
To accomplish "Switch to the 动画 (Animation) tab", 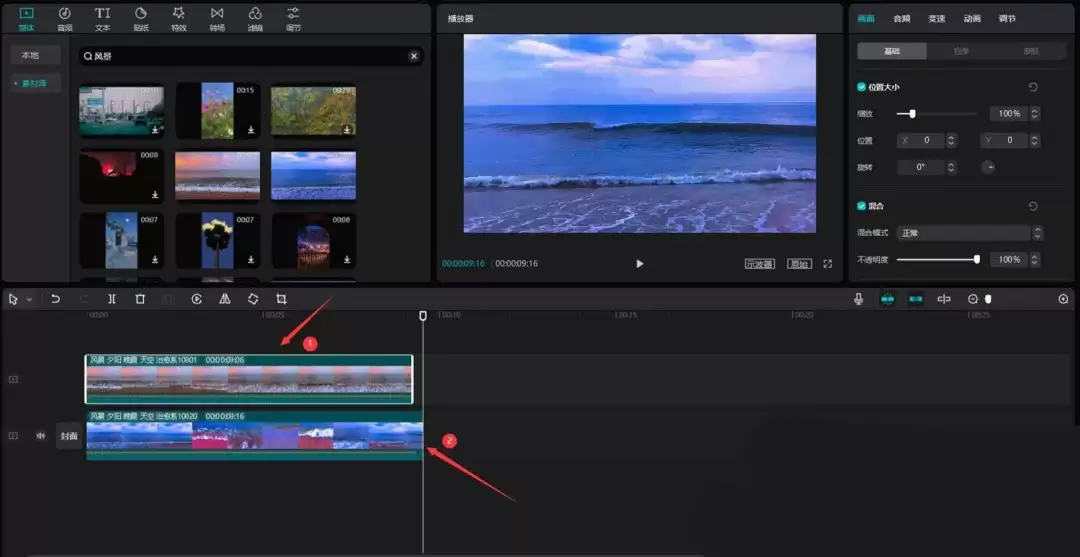I will point(972,18).
